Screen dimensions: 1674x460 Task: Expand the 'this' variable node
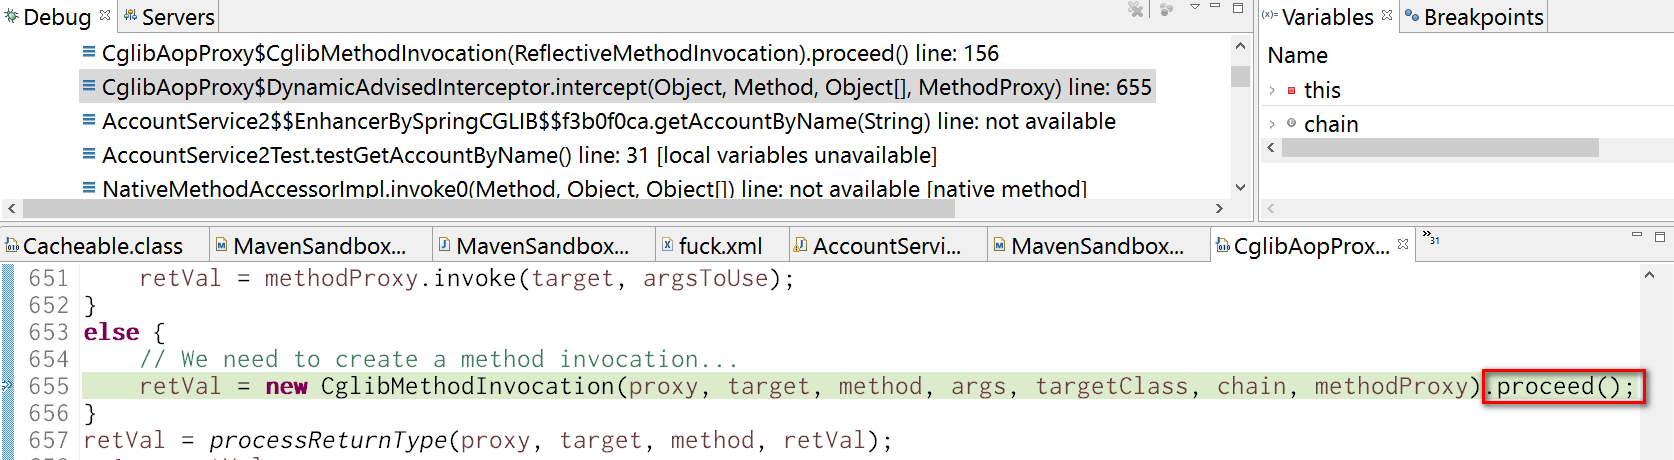point(1272,90)
